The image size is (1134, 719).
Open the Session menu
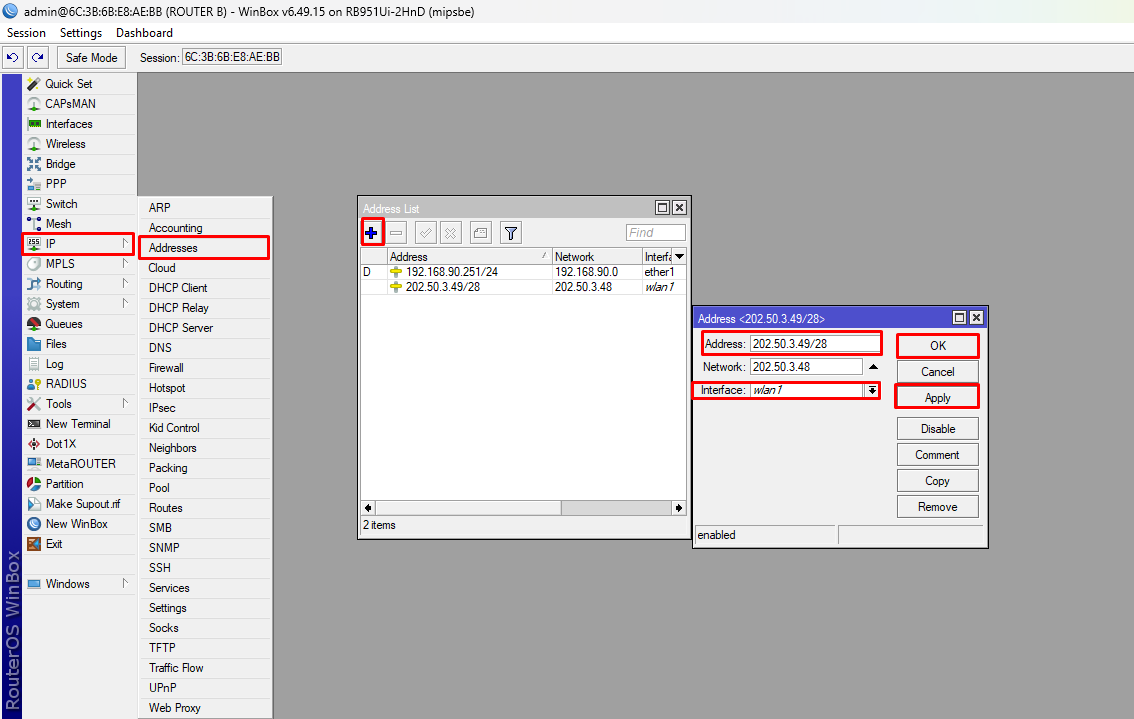tap(26, 33)
